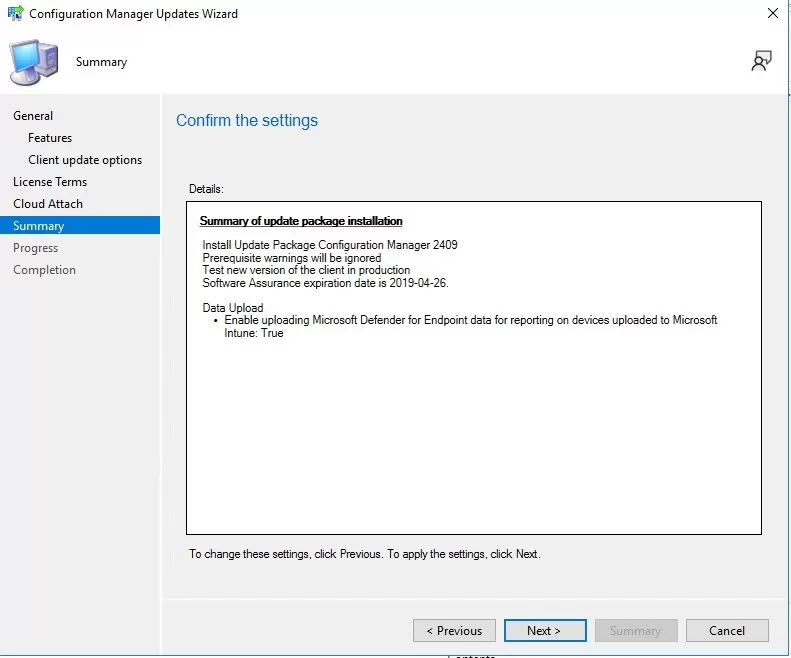
Task: Click the computer wizard header icon
Action: click(34, 62)
